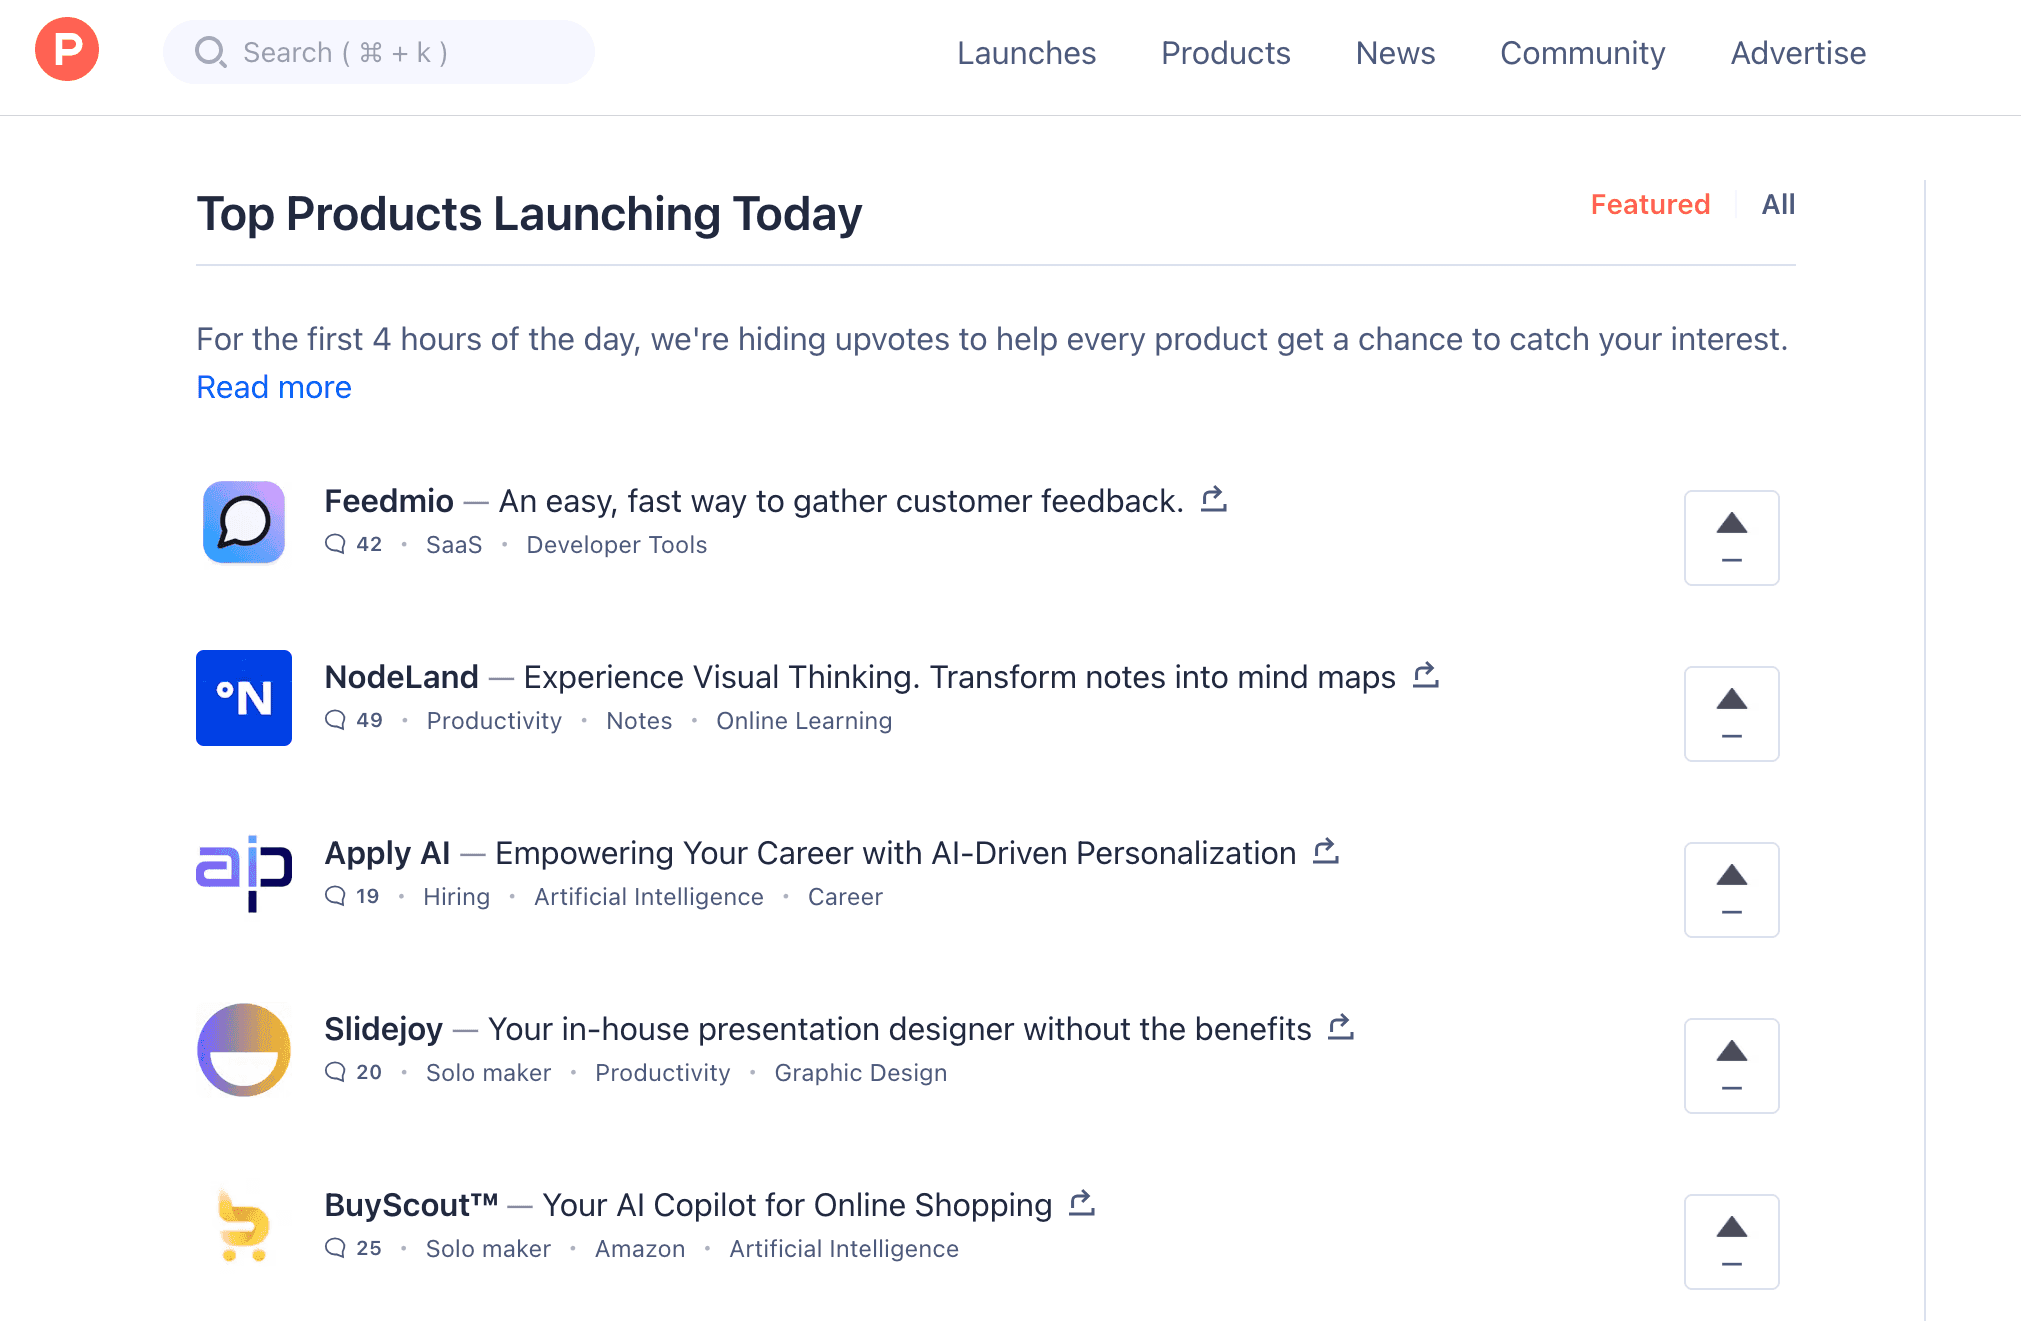
Task: Open NodeLand comments via the bubble icon
Action: pos(335,720)
